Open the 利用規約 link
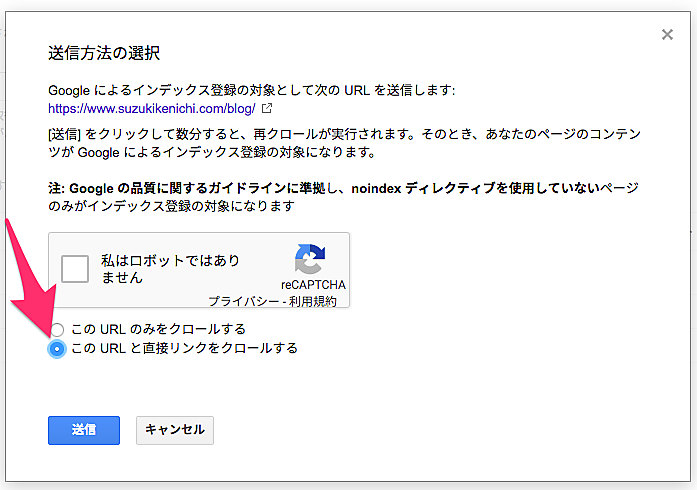697x490 pixels. (315, 301)
